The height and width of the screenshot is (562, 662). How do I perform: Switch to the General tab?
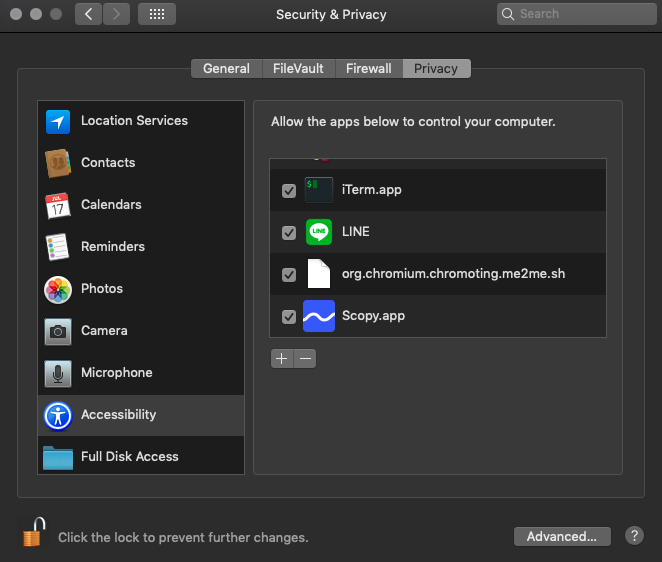coord(226,68)
